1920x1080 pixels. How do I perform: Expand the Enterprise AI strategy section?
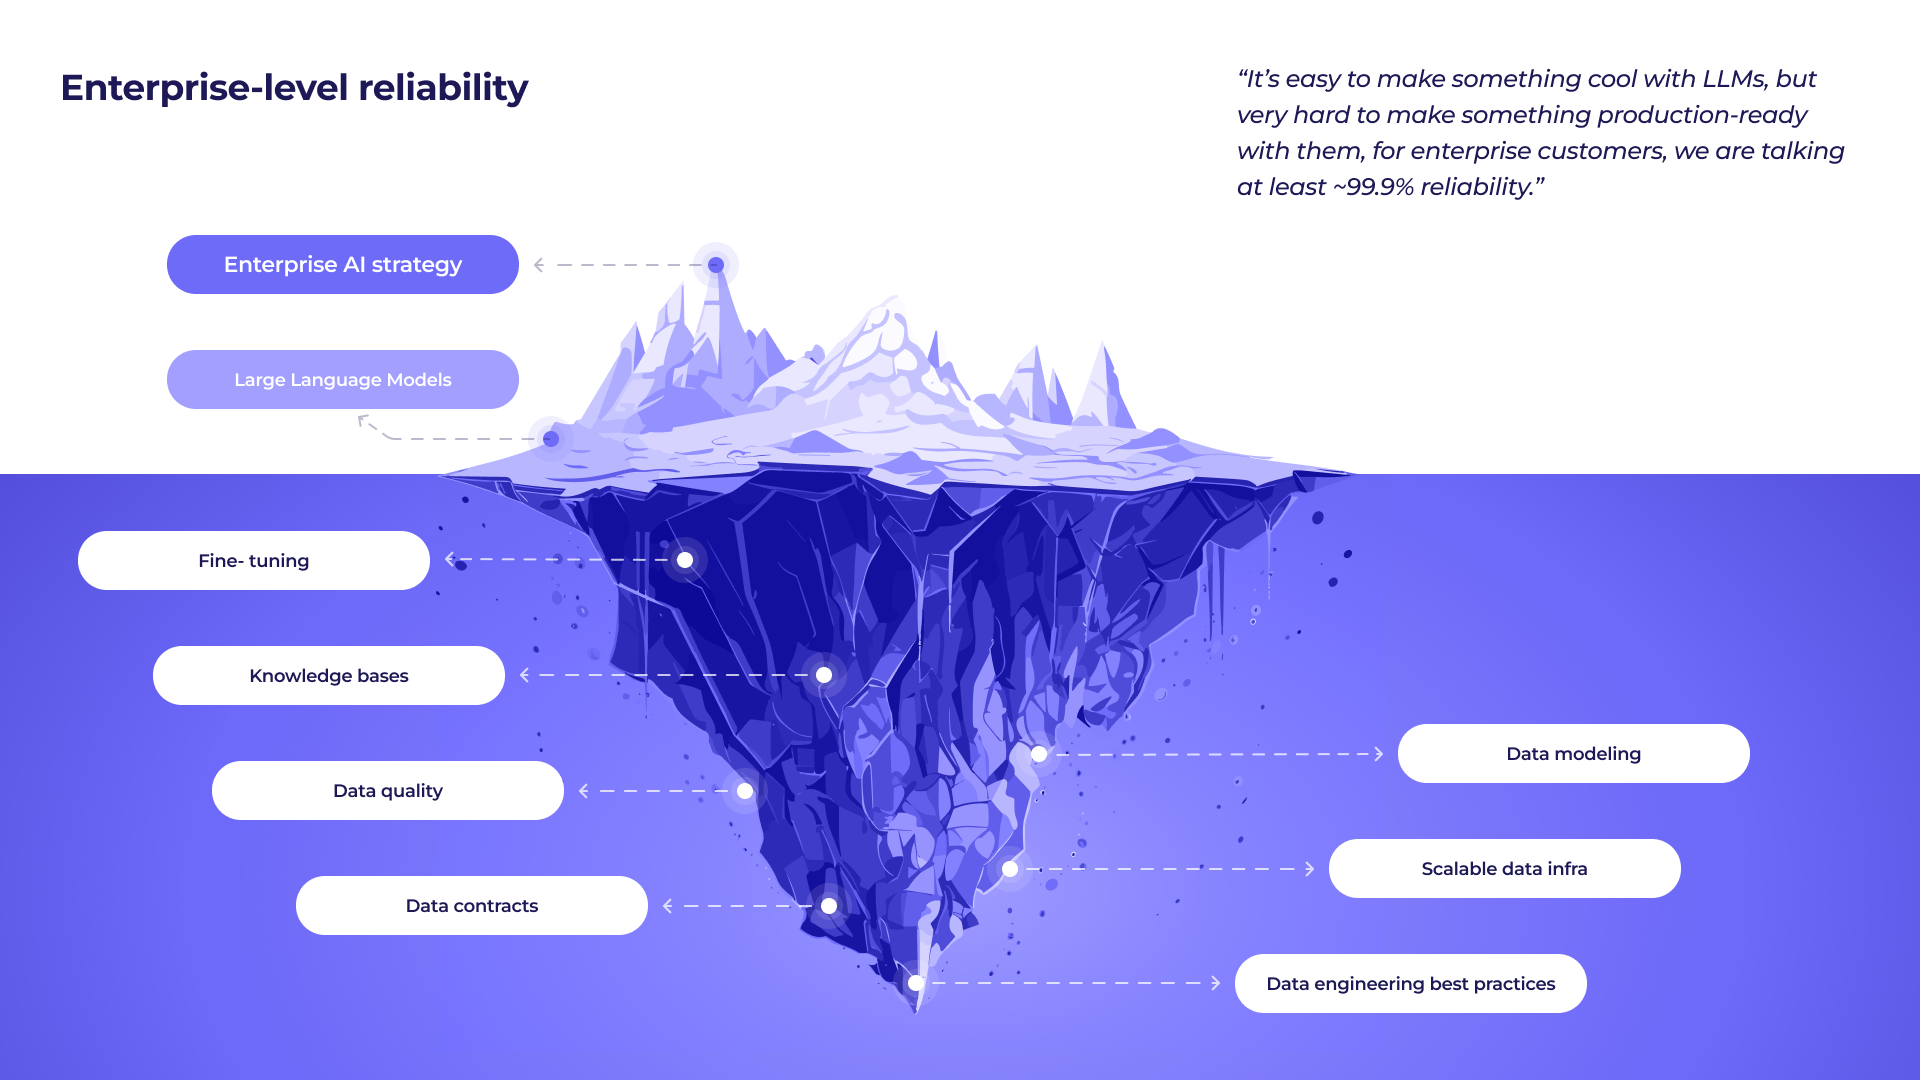pyautogui.click(x=344, y=264)
